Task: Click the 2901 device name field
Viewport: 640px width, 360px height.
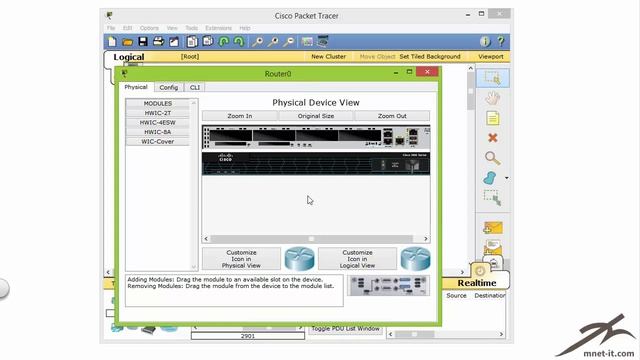Action: pos(248,336)
